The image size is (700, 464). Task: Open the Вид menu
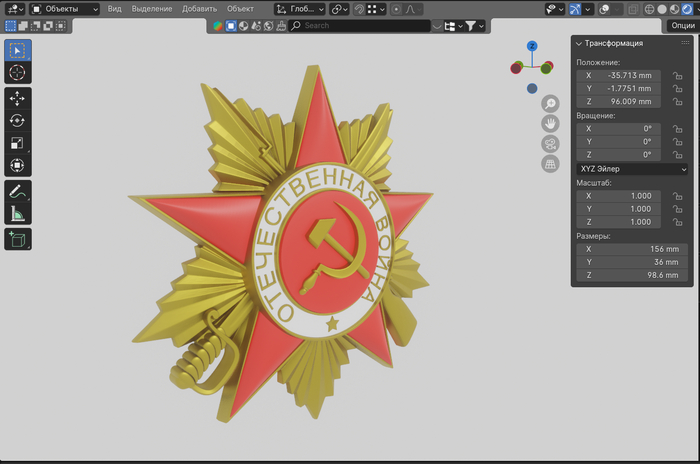point(114,9)
